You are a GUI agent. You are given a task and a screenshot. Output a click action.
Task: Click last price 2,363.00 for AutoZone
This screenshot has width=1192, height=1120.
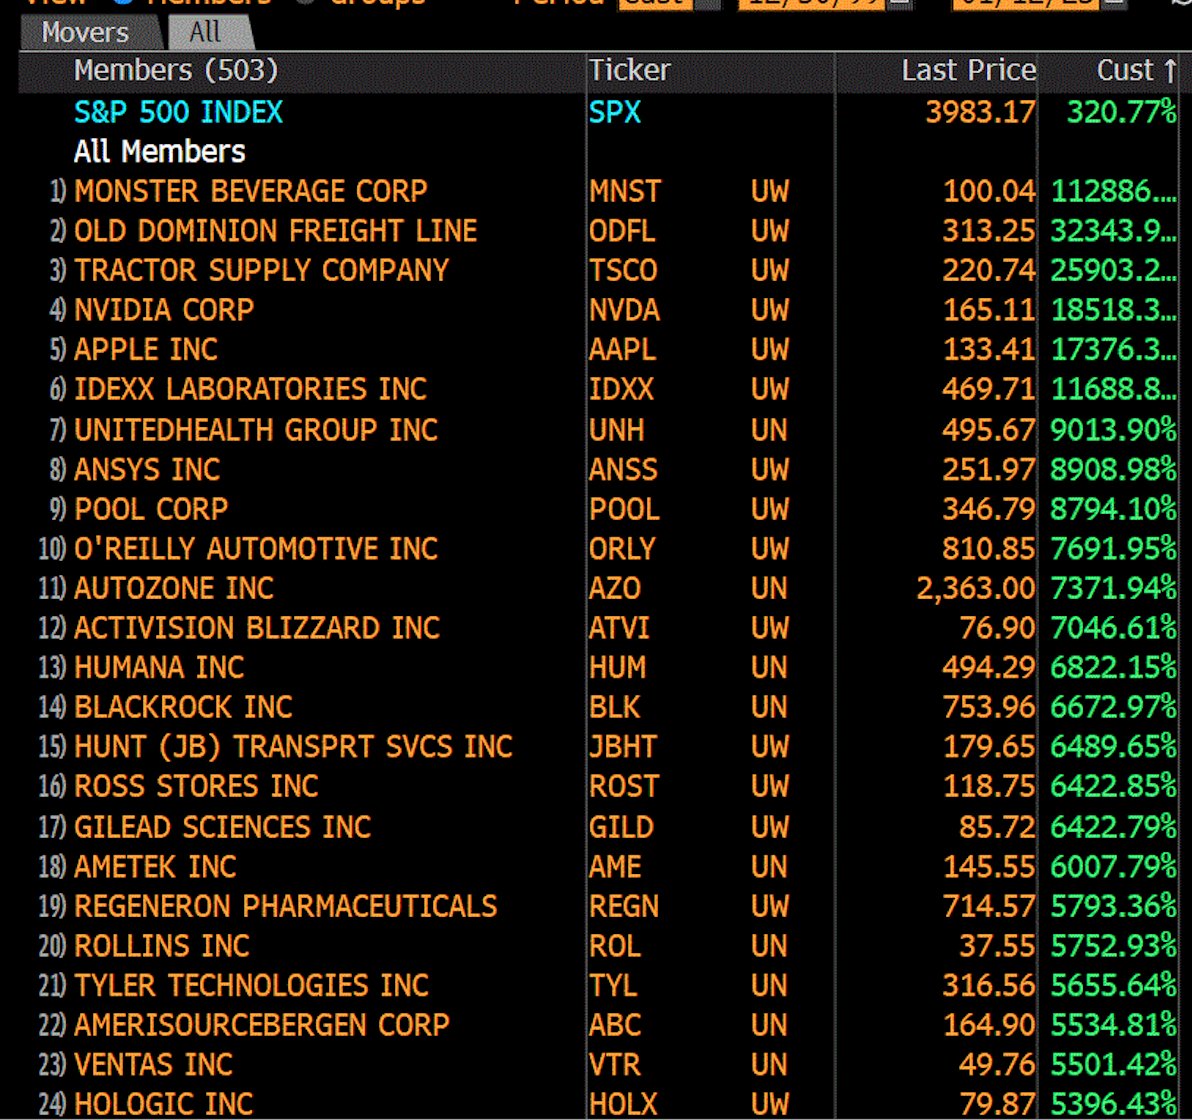point(975,589)
